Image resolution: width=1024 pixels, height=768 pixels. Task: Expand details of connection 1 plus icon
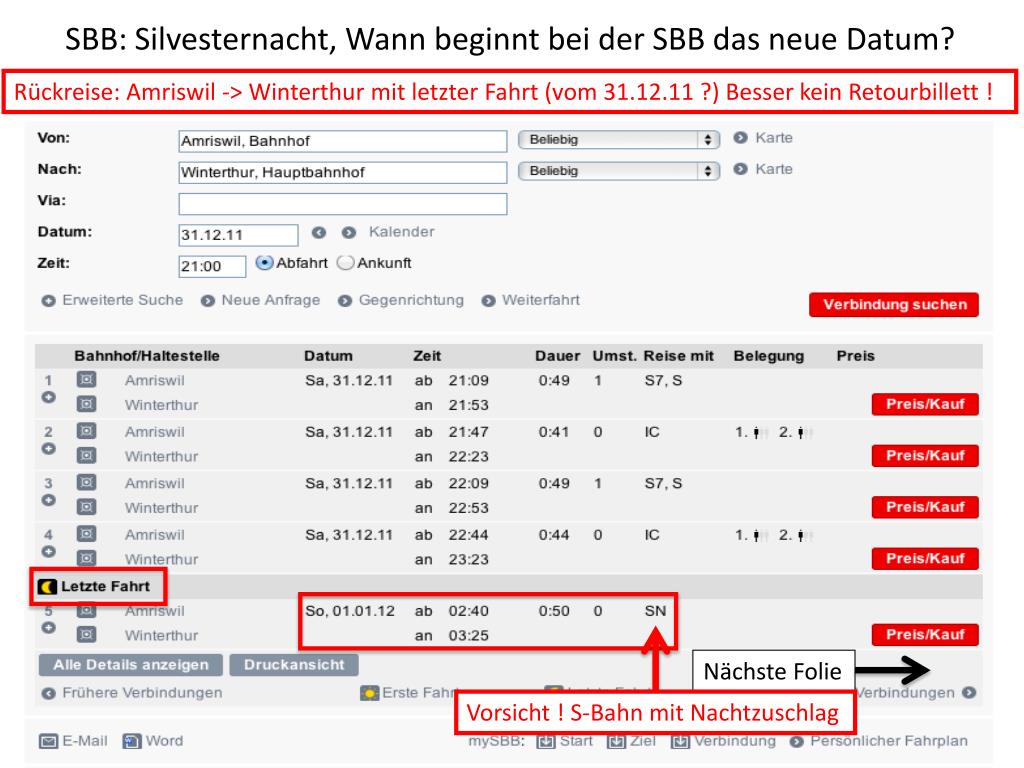click(48, 397)
